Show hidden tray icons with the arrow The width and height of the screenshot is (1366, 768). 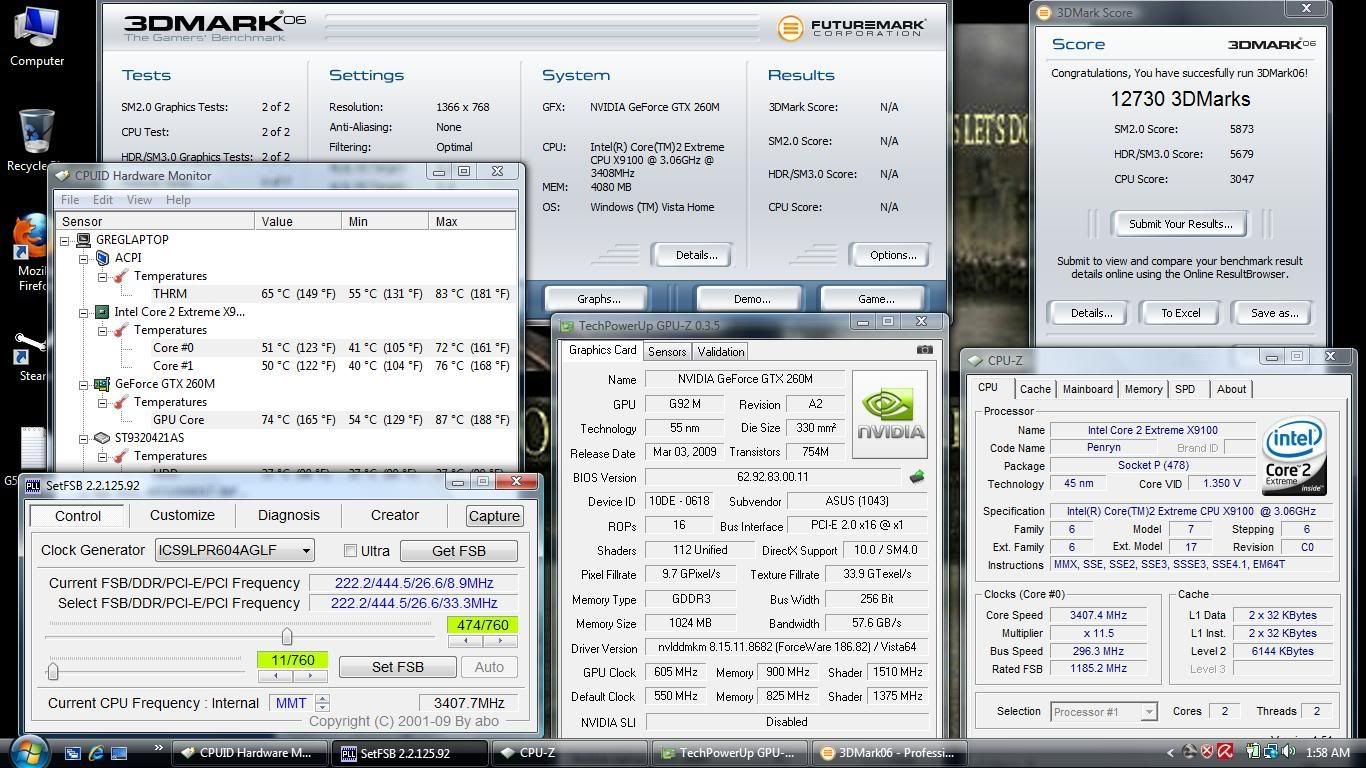pos(1171,753)
